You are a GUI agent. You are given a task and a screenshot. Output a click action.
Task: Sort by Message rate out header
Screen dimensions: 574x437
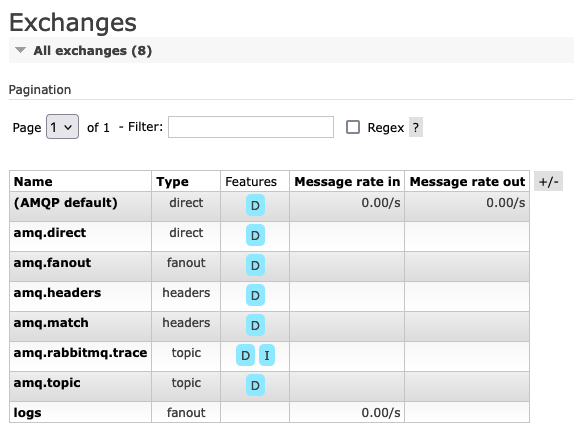coord(467,182)
